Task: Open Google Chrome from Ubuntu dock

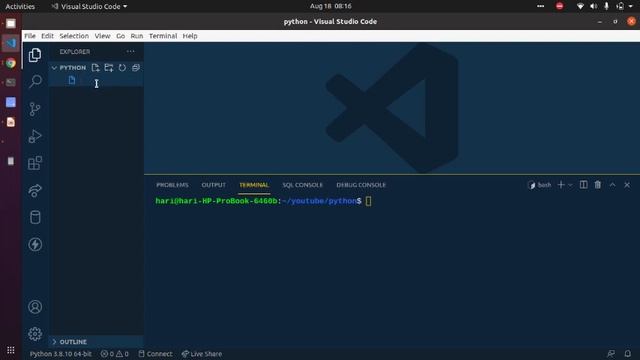Action: click(11, 63)
